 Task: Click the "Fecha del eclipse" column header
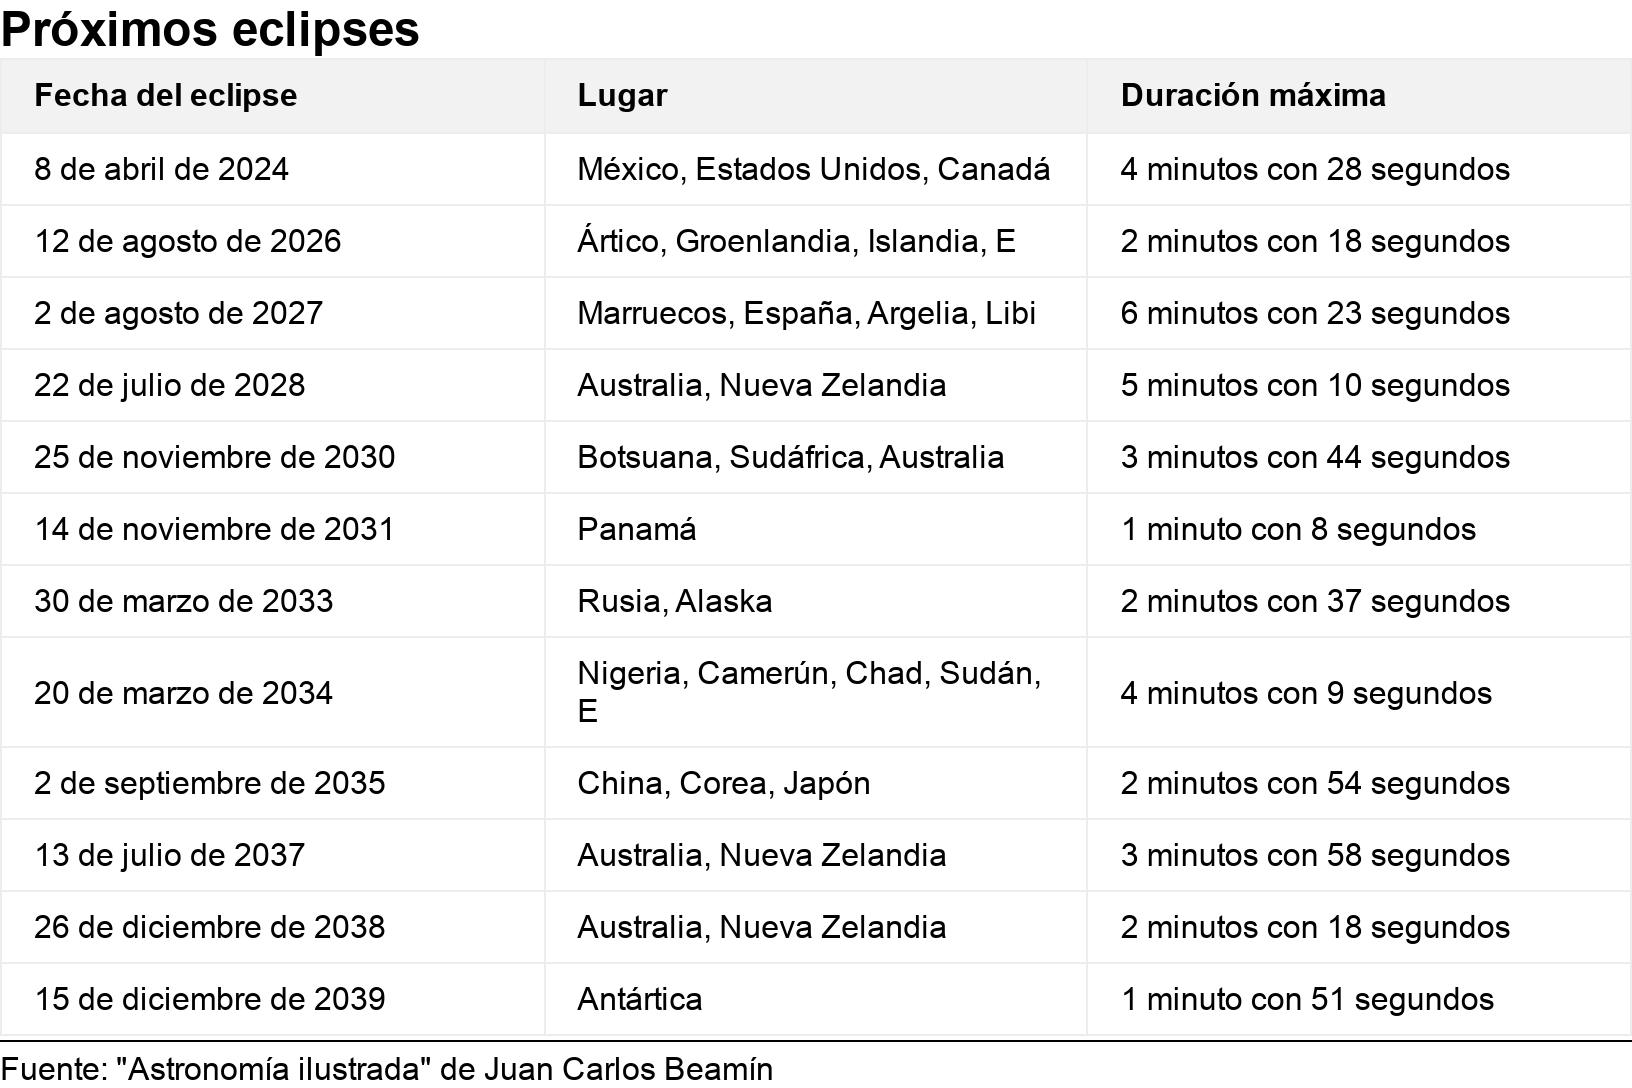(166, 95)
